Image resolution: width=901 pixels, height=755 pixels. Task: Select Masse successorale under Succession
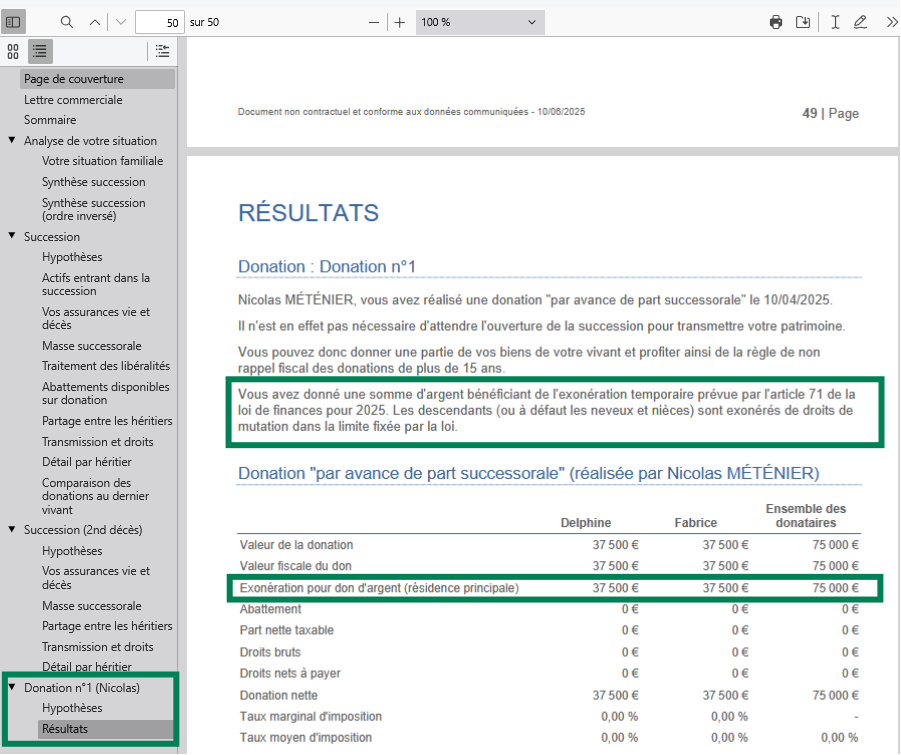pos(92,346)
